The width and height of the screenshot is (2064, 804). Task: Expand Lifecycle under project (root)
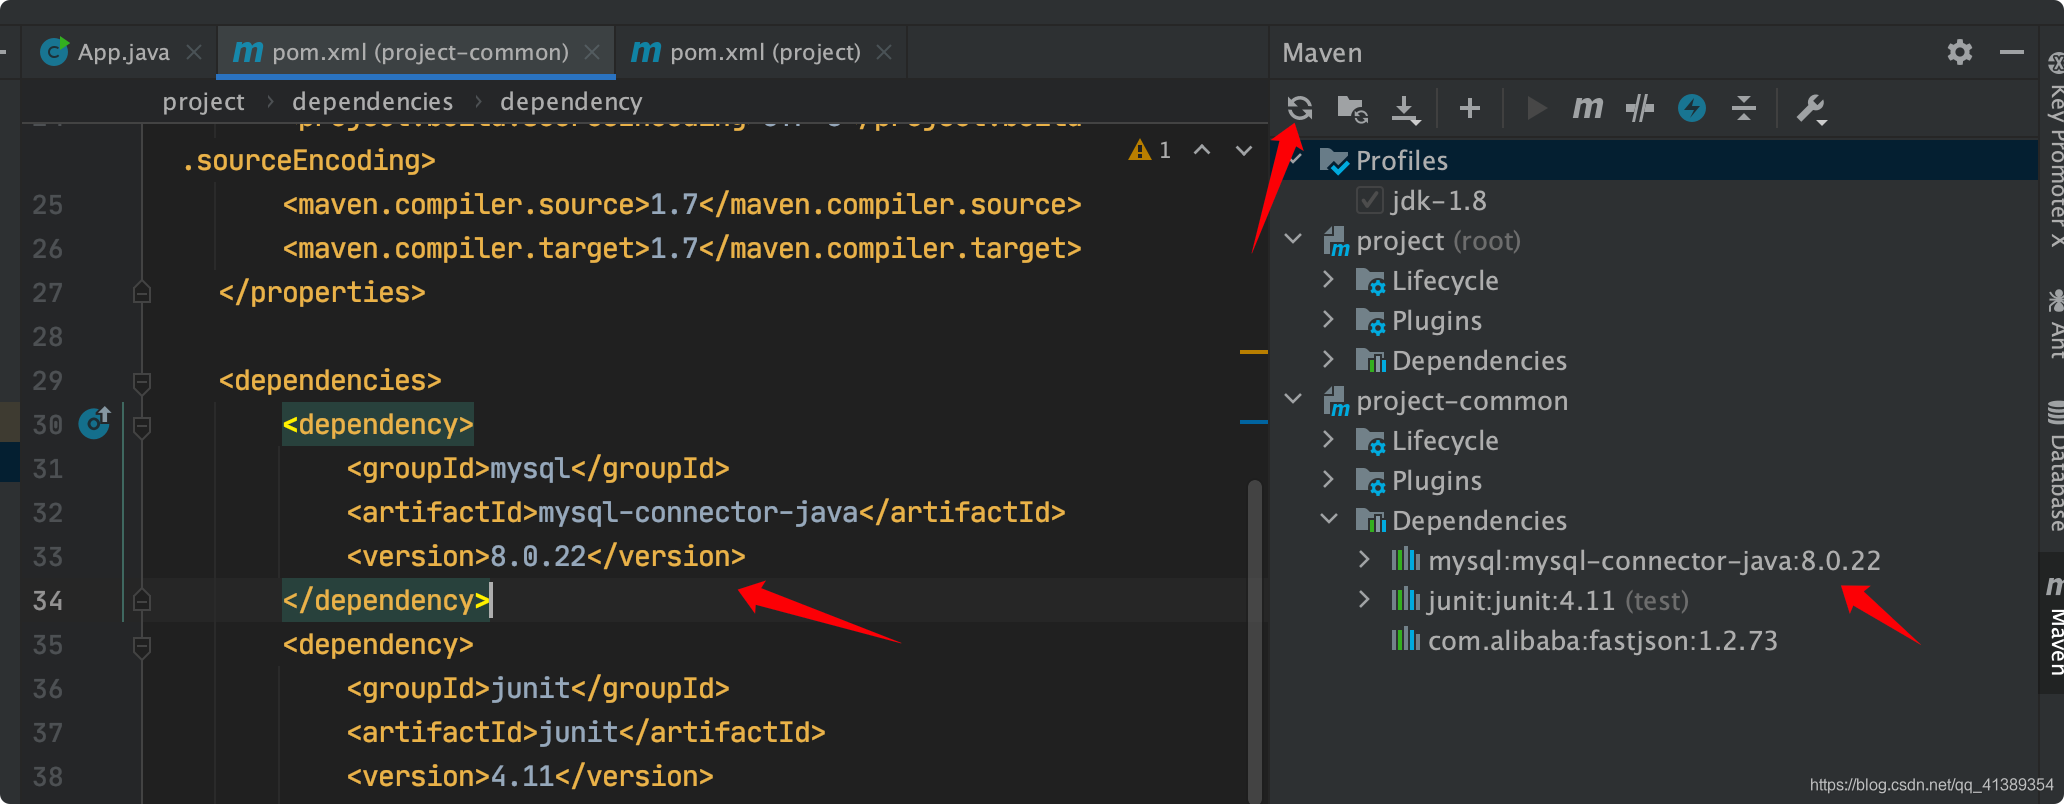[1329, 280]
